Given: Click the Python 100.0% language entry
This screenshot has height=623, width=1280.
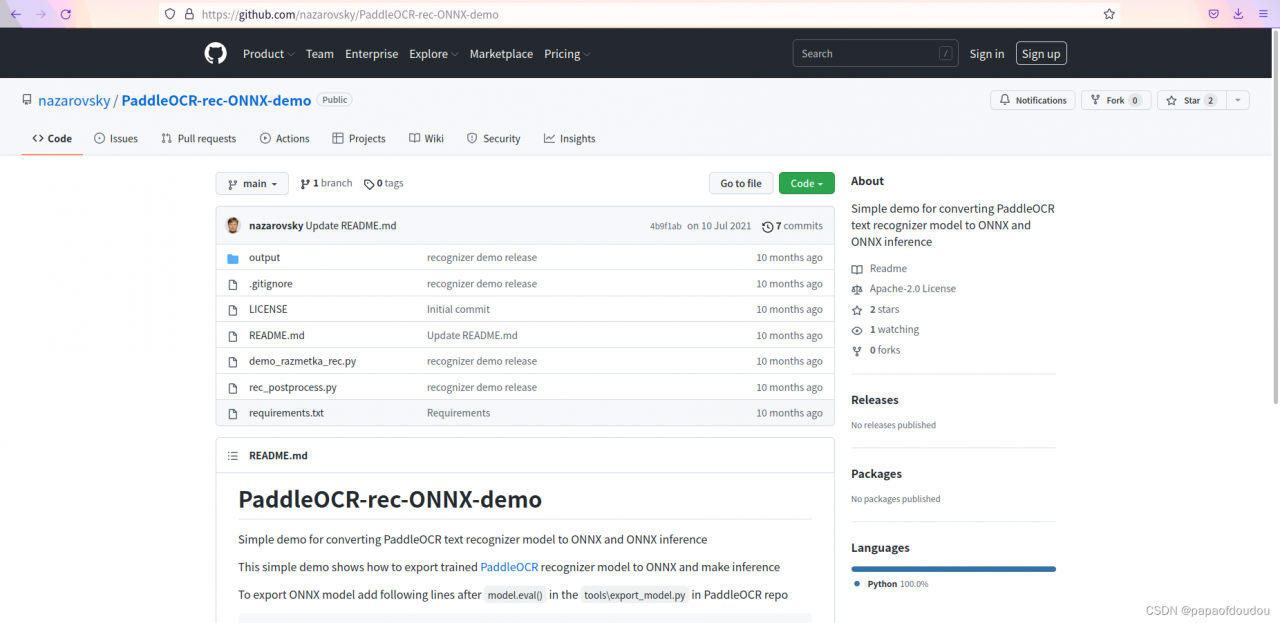Looking at the screenshot, I should [891, 584].
